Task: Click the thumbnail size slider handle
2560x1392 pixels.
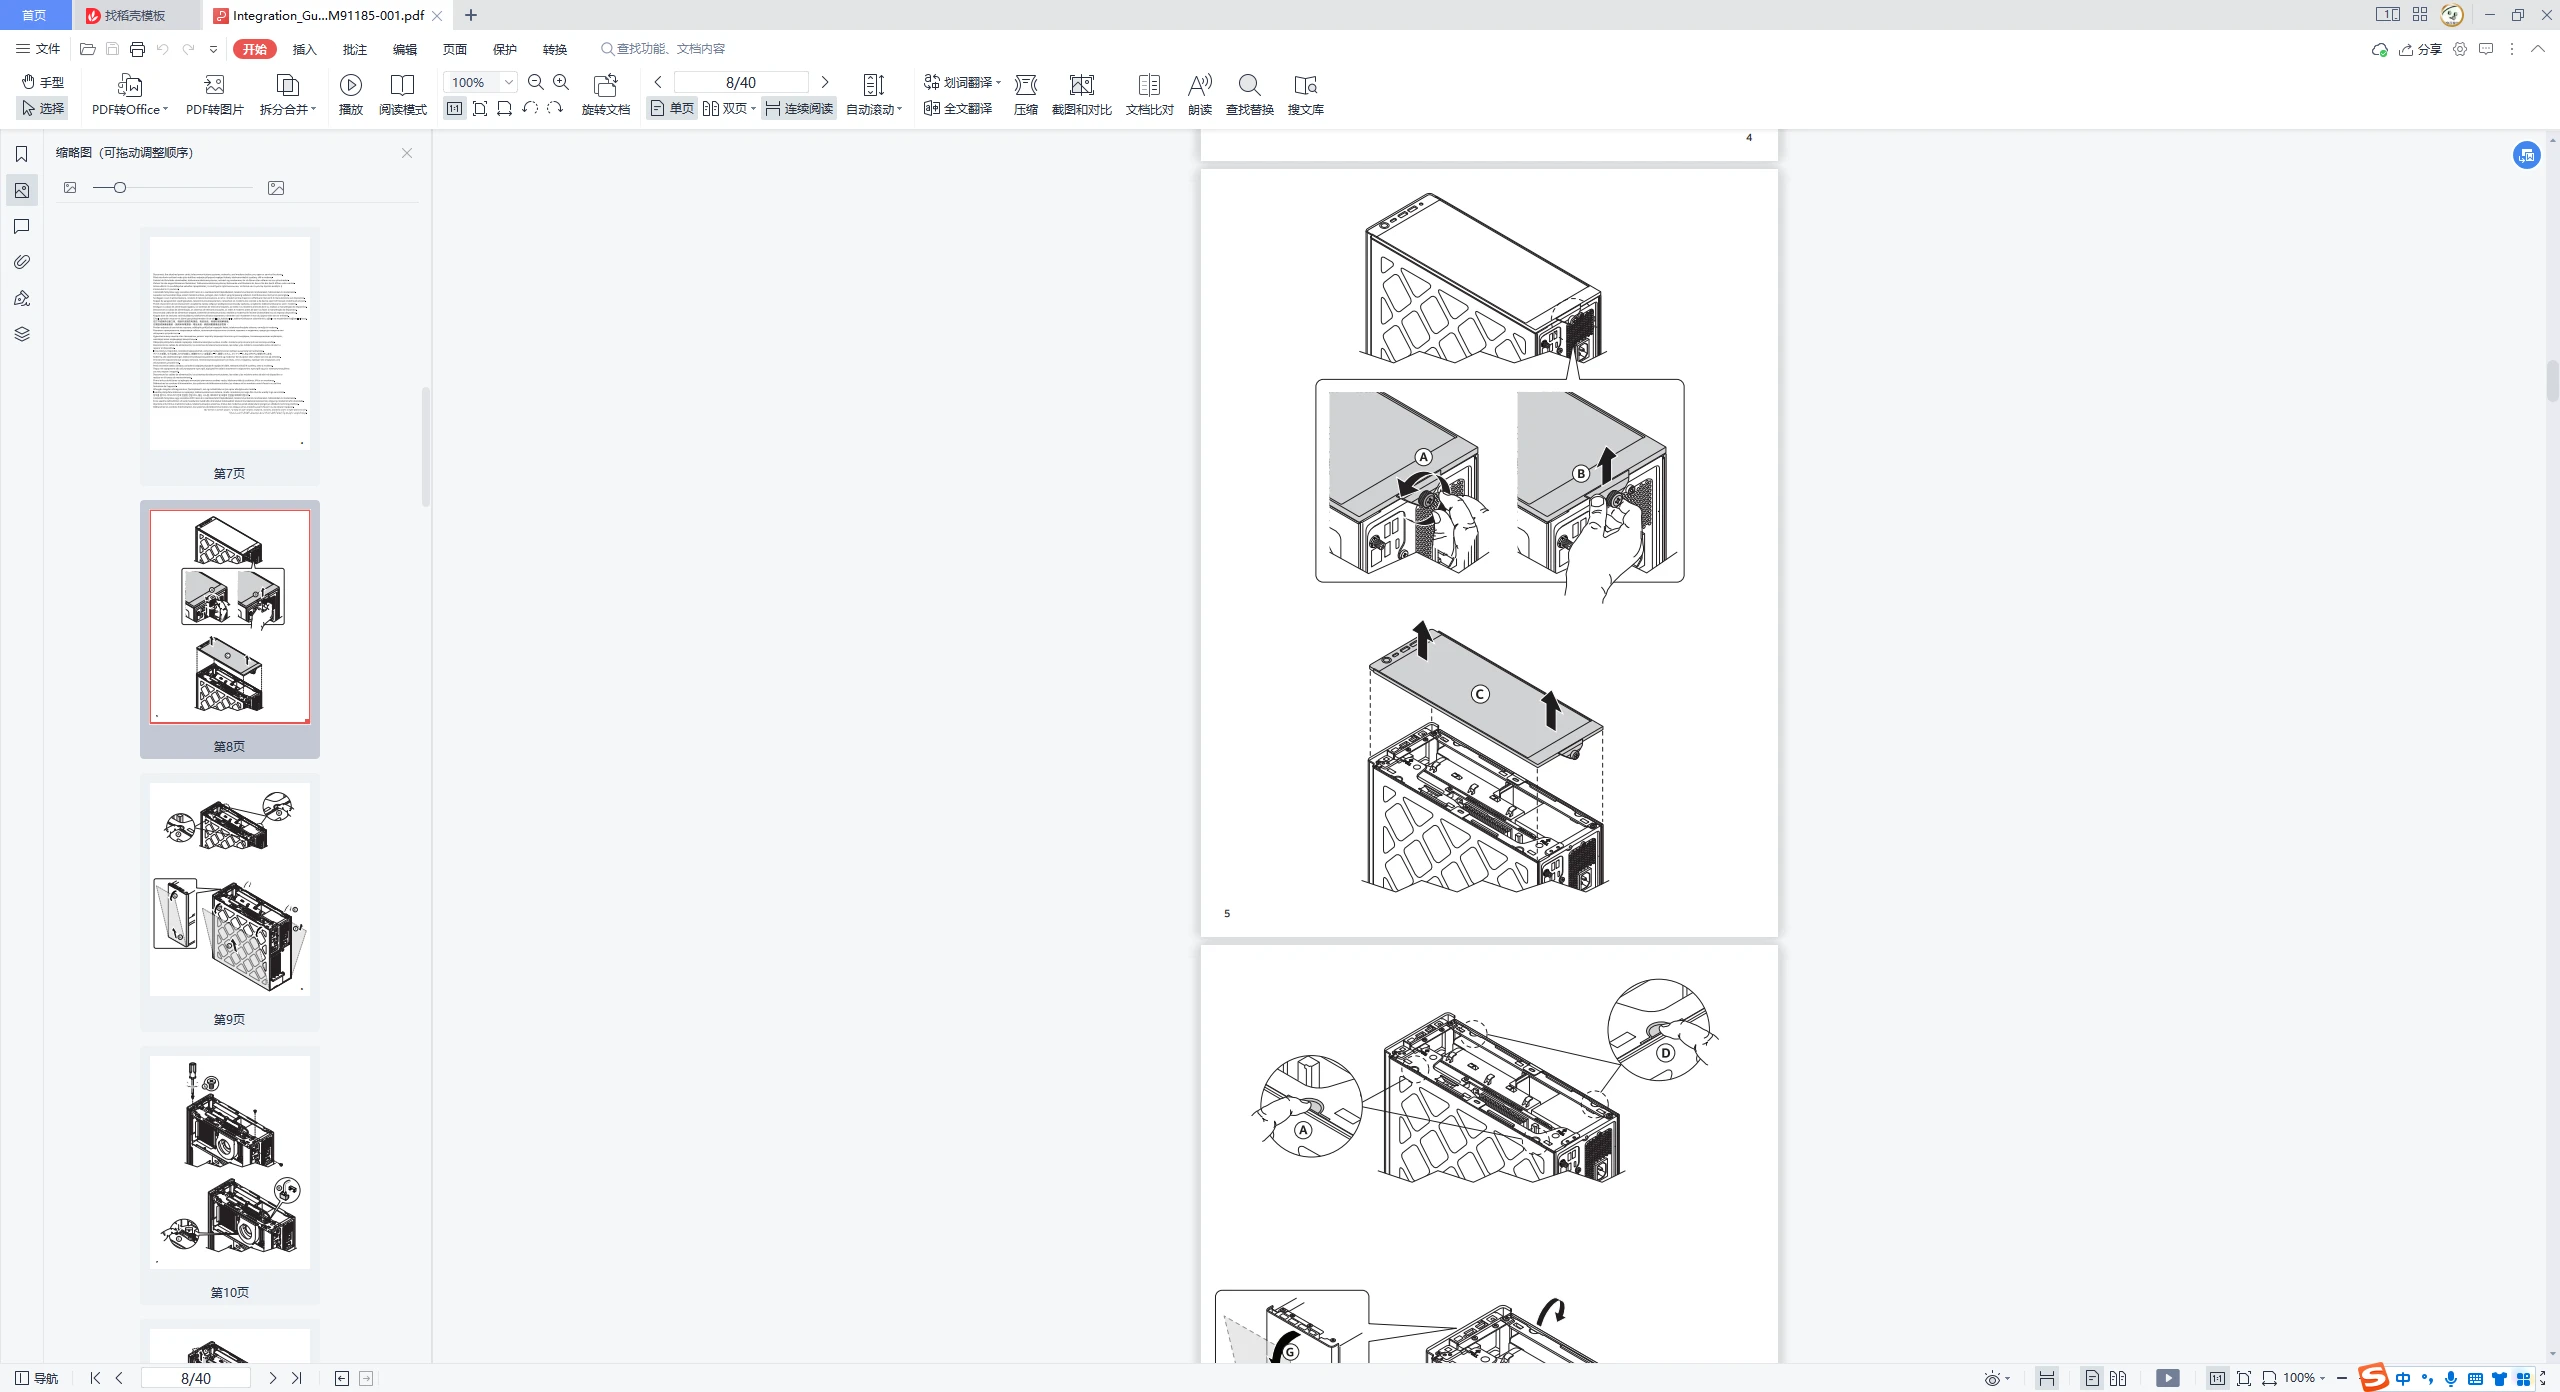Action: (x=120, y=188)
